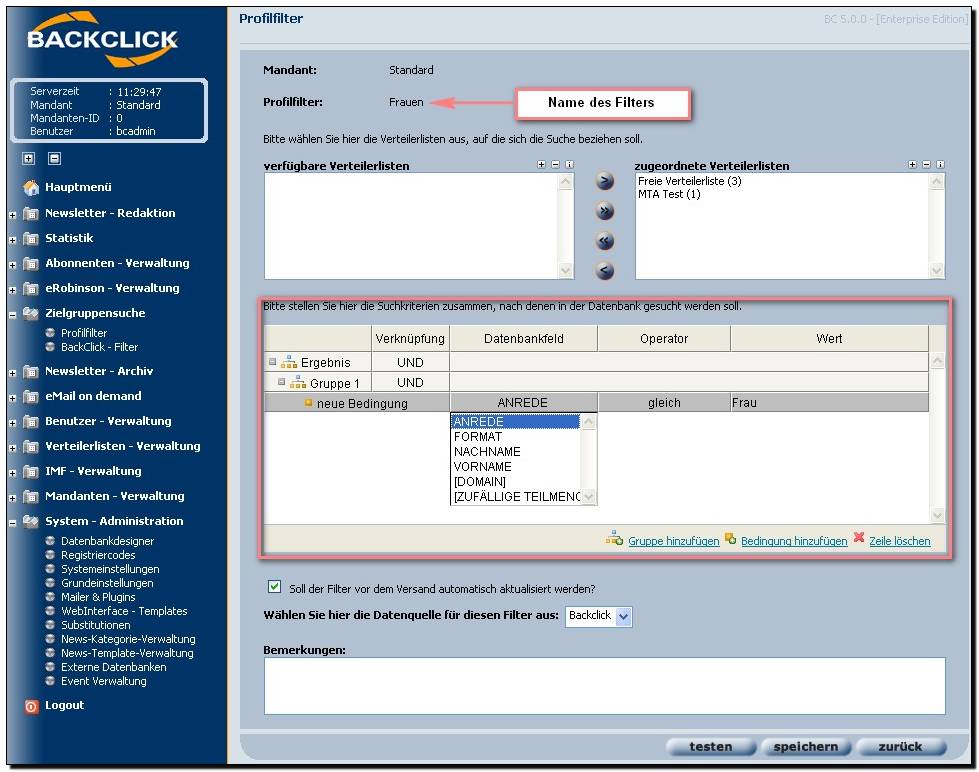Screen dimensions: 979x772
Task: Open BackClick - Filter menu item
Action: tap(99, 347)
